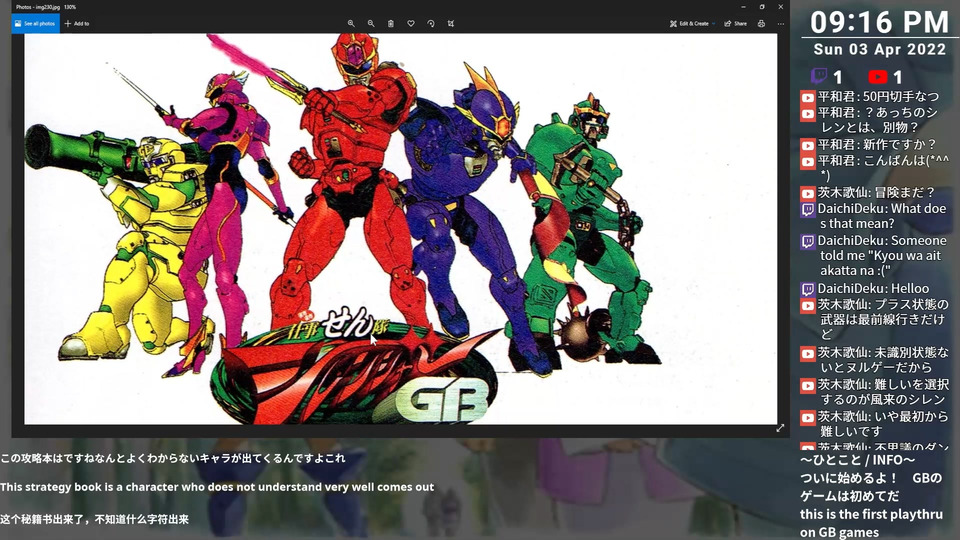Share the photo
The height and width of the screenshot is (540, 960).
coord(736,23)
